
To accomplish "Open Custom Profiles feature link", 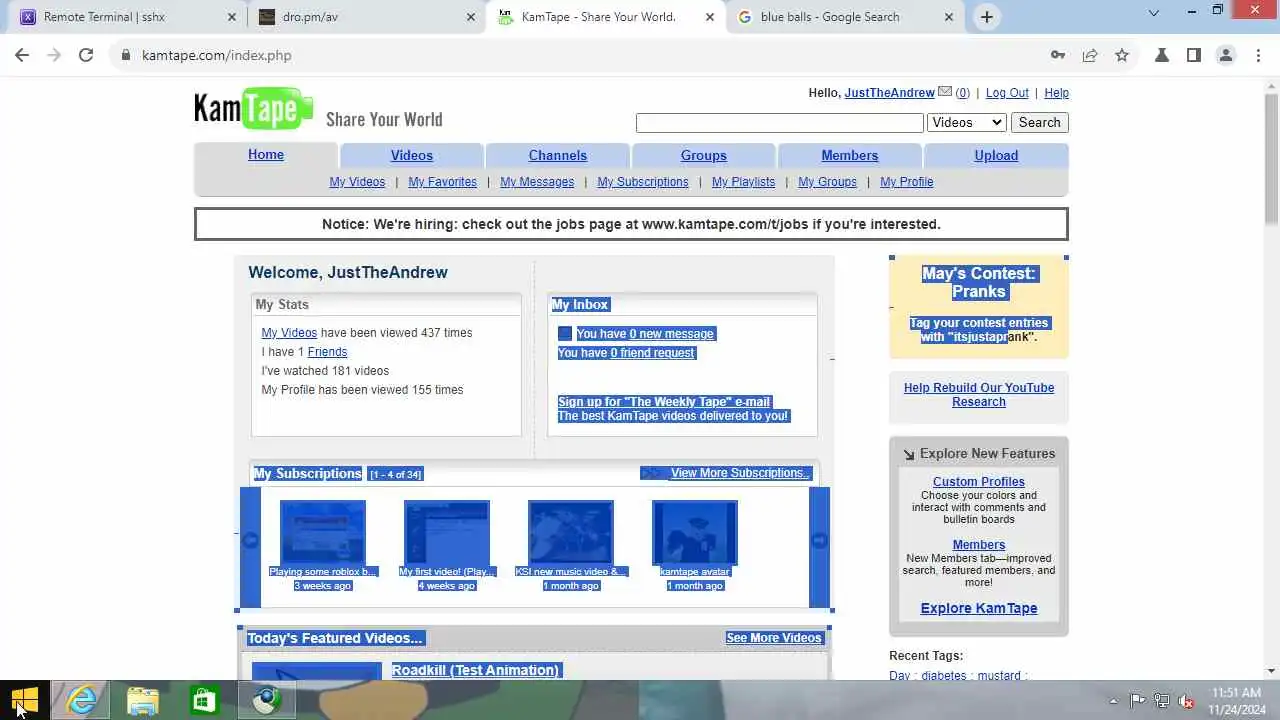I will [979, 482].
